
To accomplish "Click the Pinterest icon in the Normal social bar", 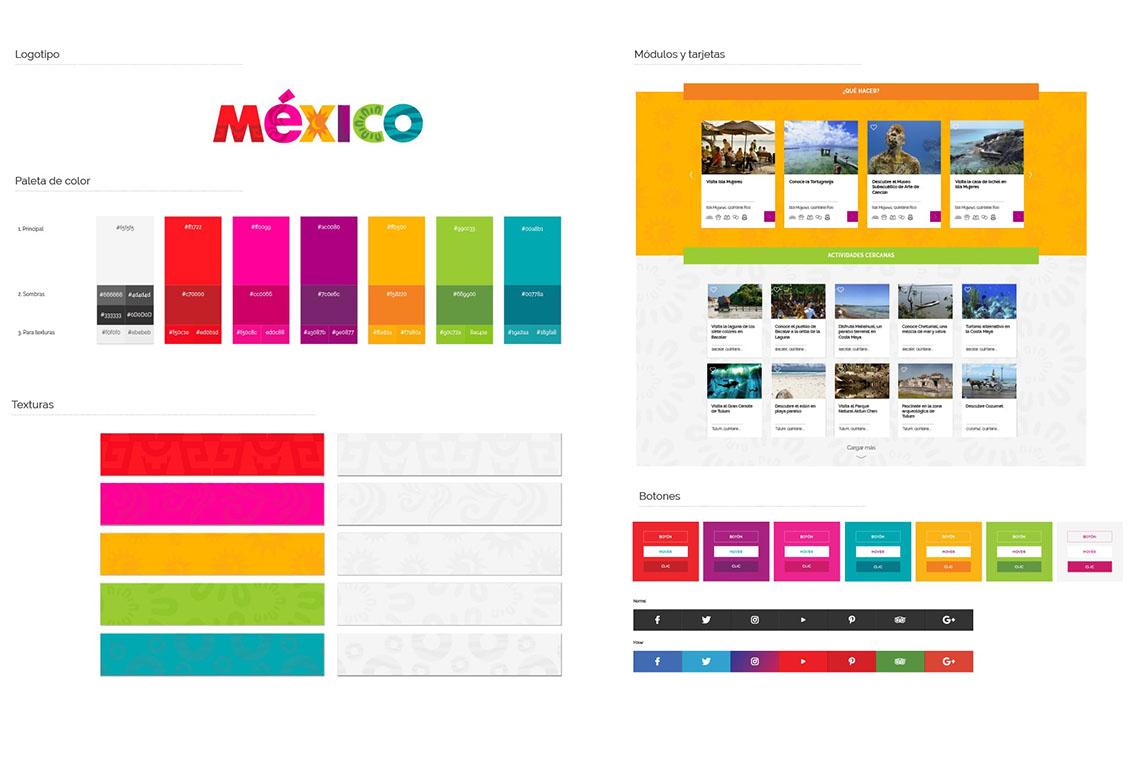I will (853, 620).
